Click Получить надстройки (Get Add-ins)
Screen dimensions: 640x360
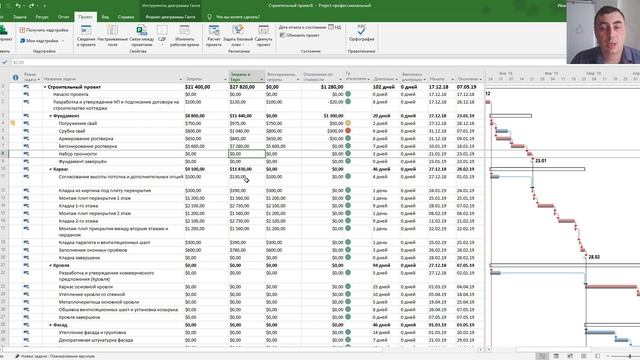point(44,30)
